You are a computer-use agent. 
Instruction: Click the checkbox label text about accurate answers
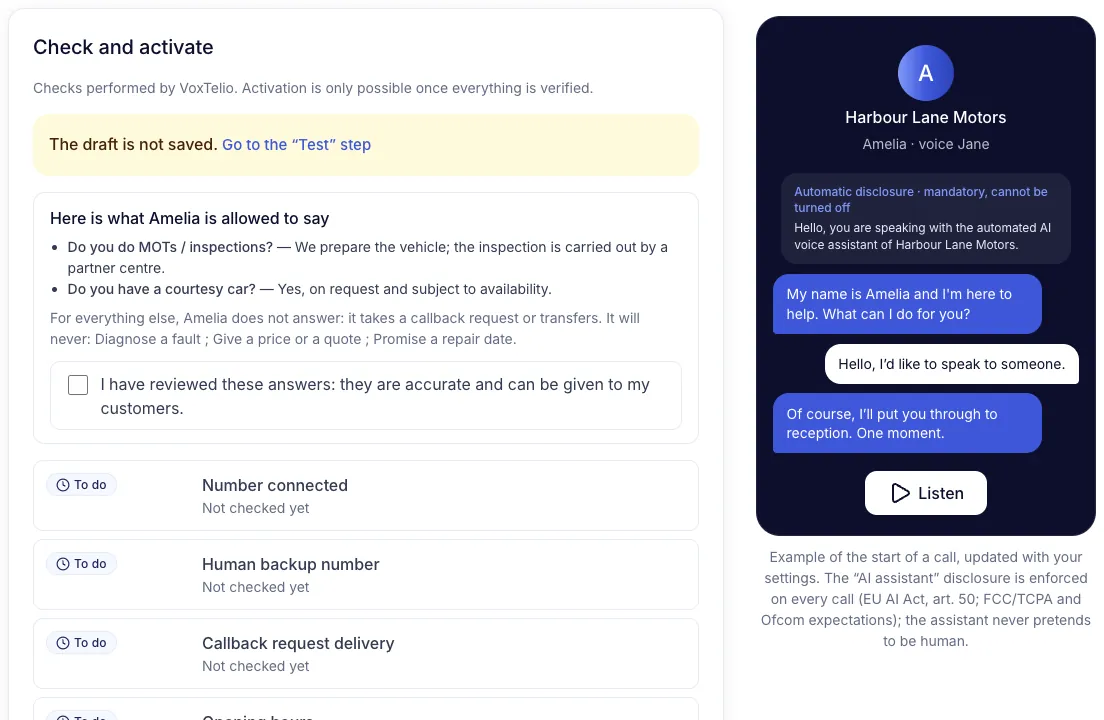(375, 396)
